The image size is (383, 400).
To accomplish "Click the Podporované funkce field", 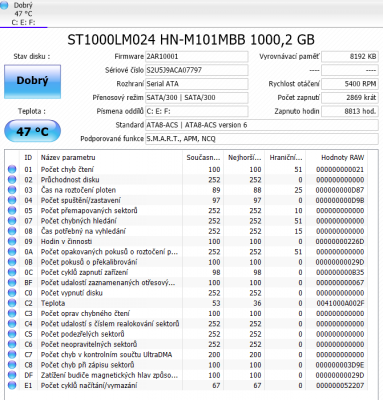I will pos(262,139).
